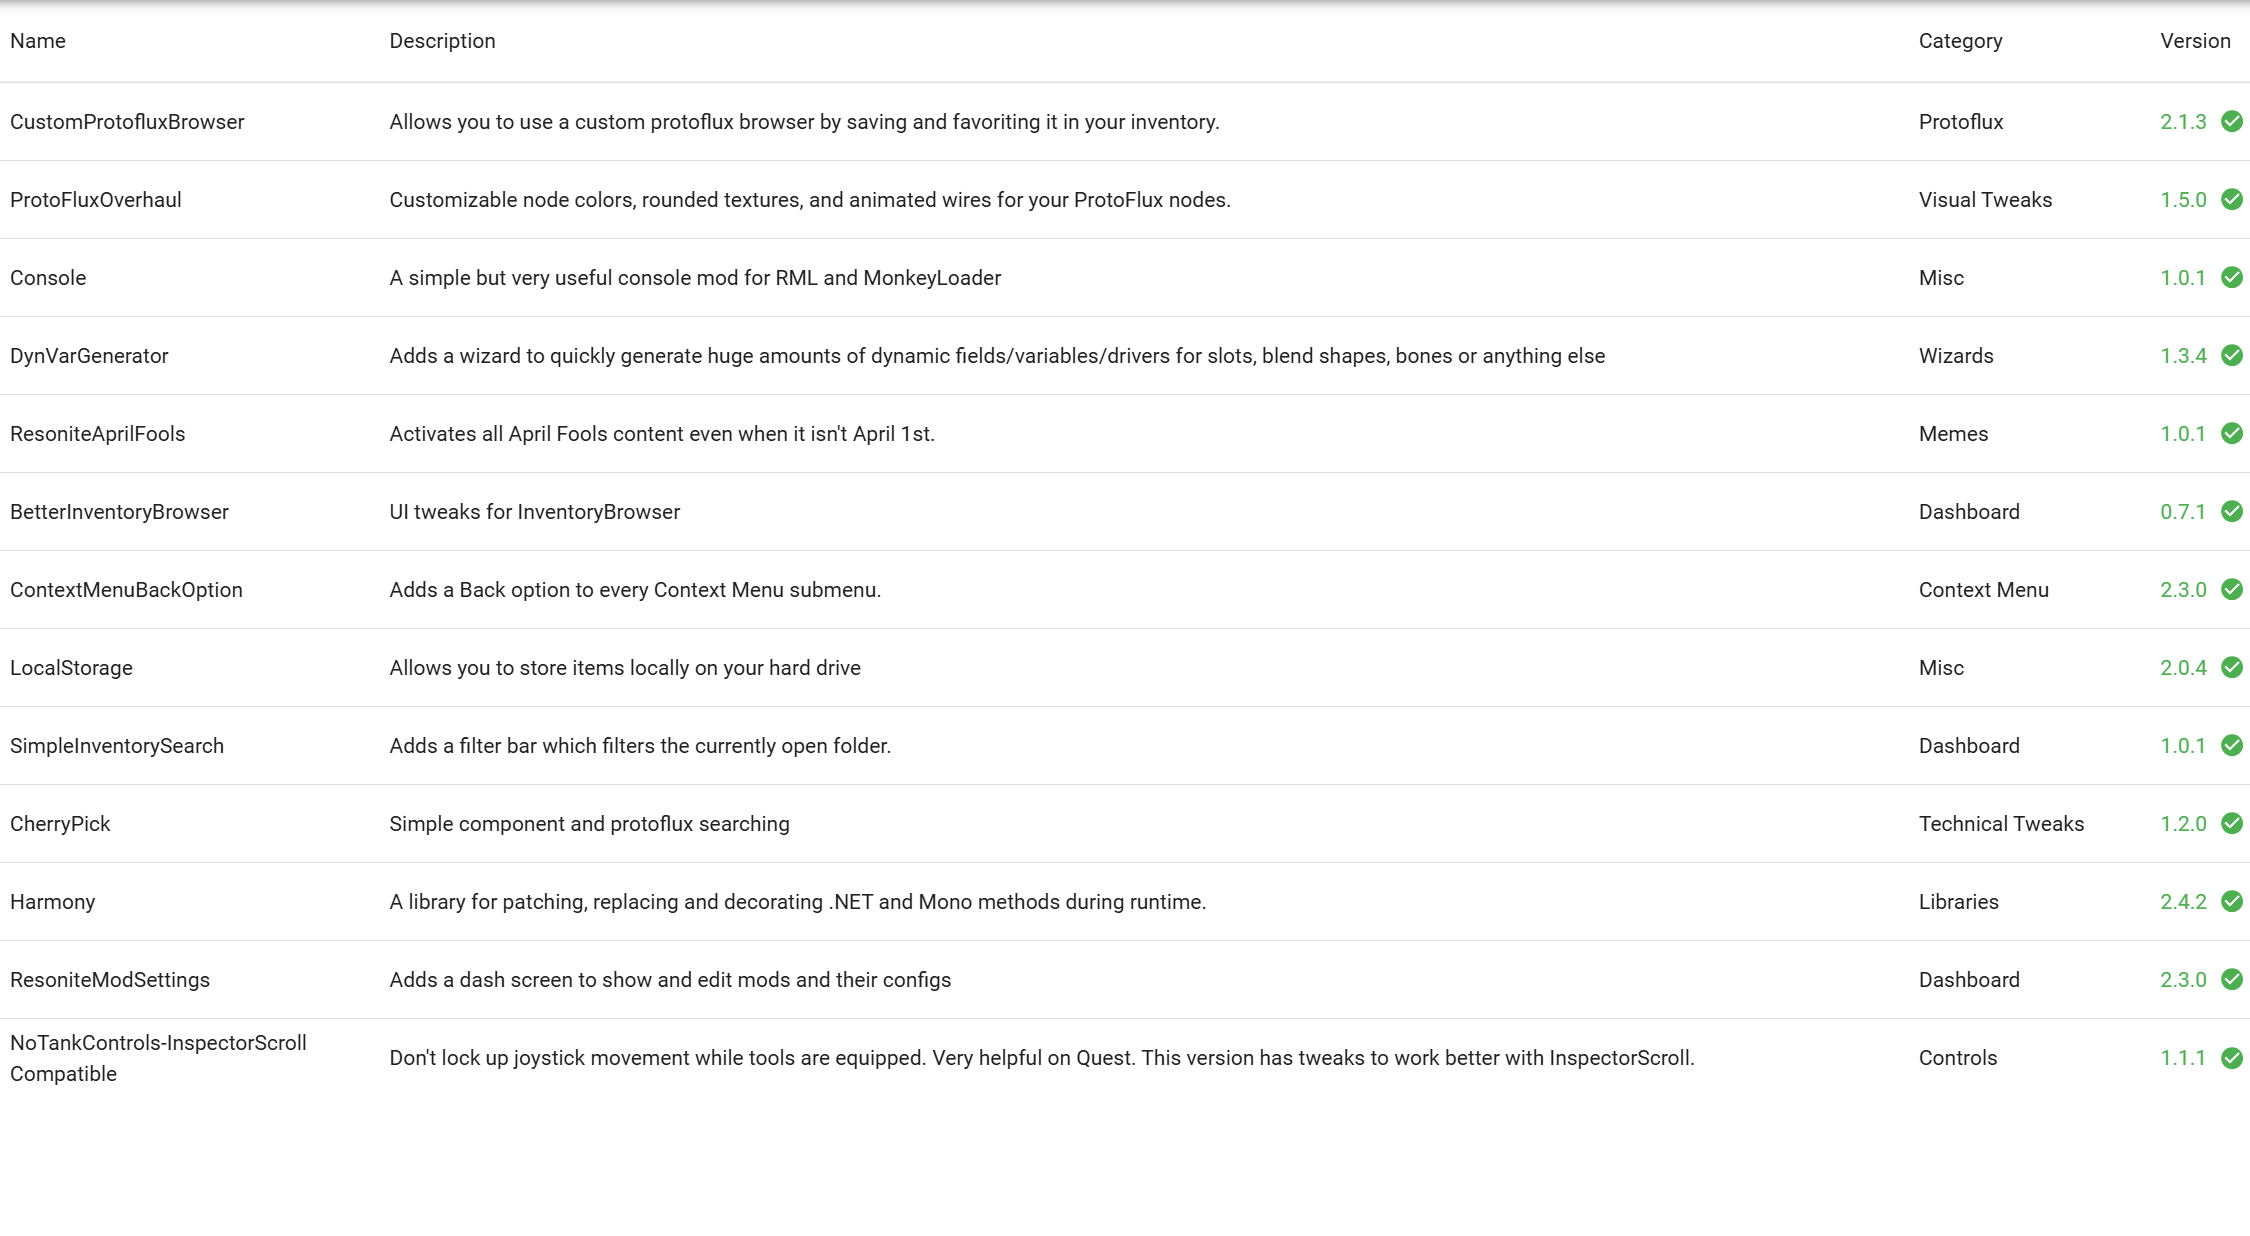Open the BetterInventoryBrowser mod entry
This screenshot has height=1236, width=2250.
tap(119, 512)
